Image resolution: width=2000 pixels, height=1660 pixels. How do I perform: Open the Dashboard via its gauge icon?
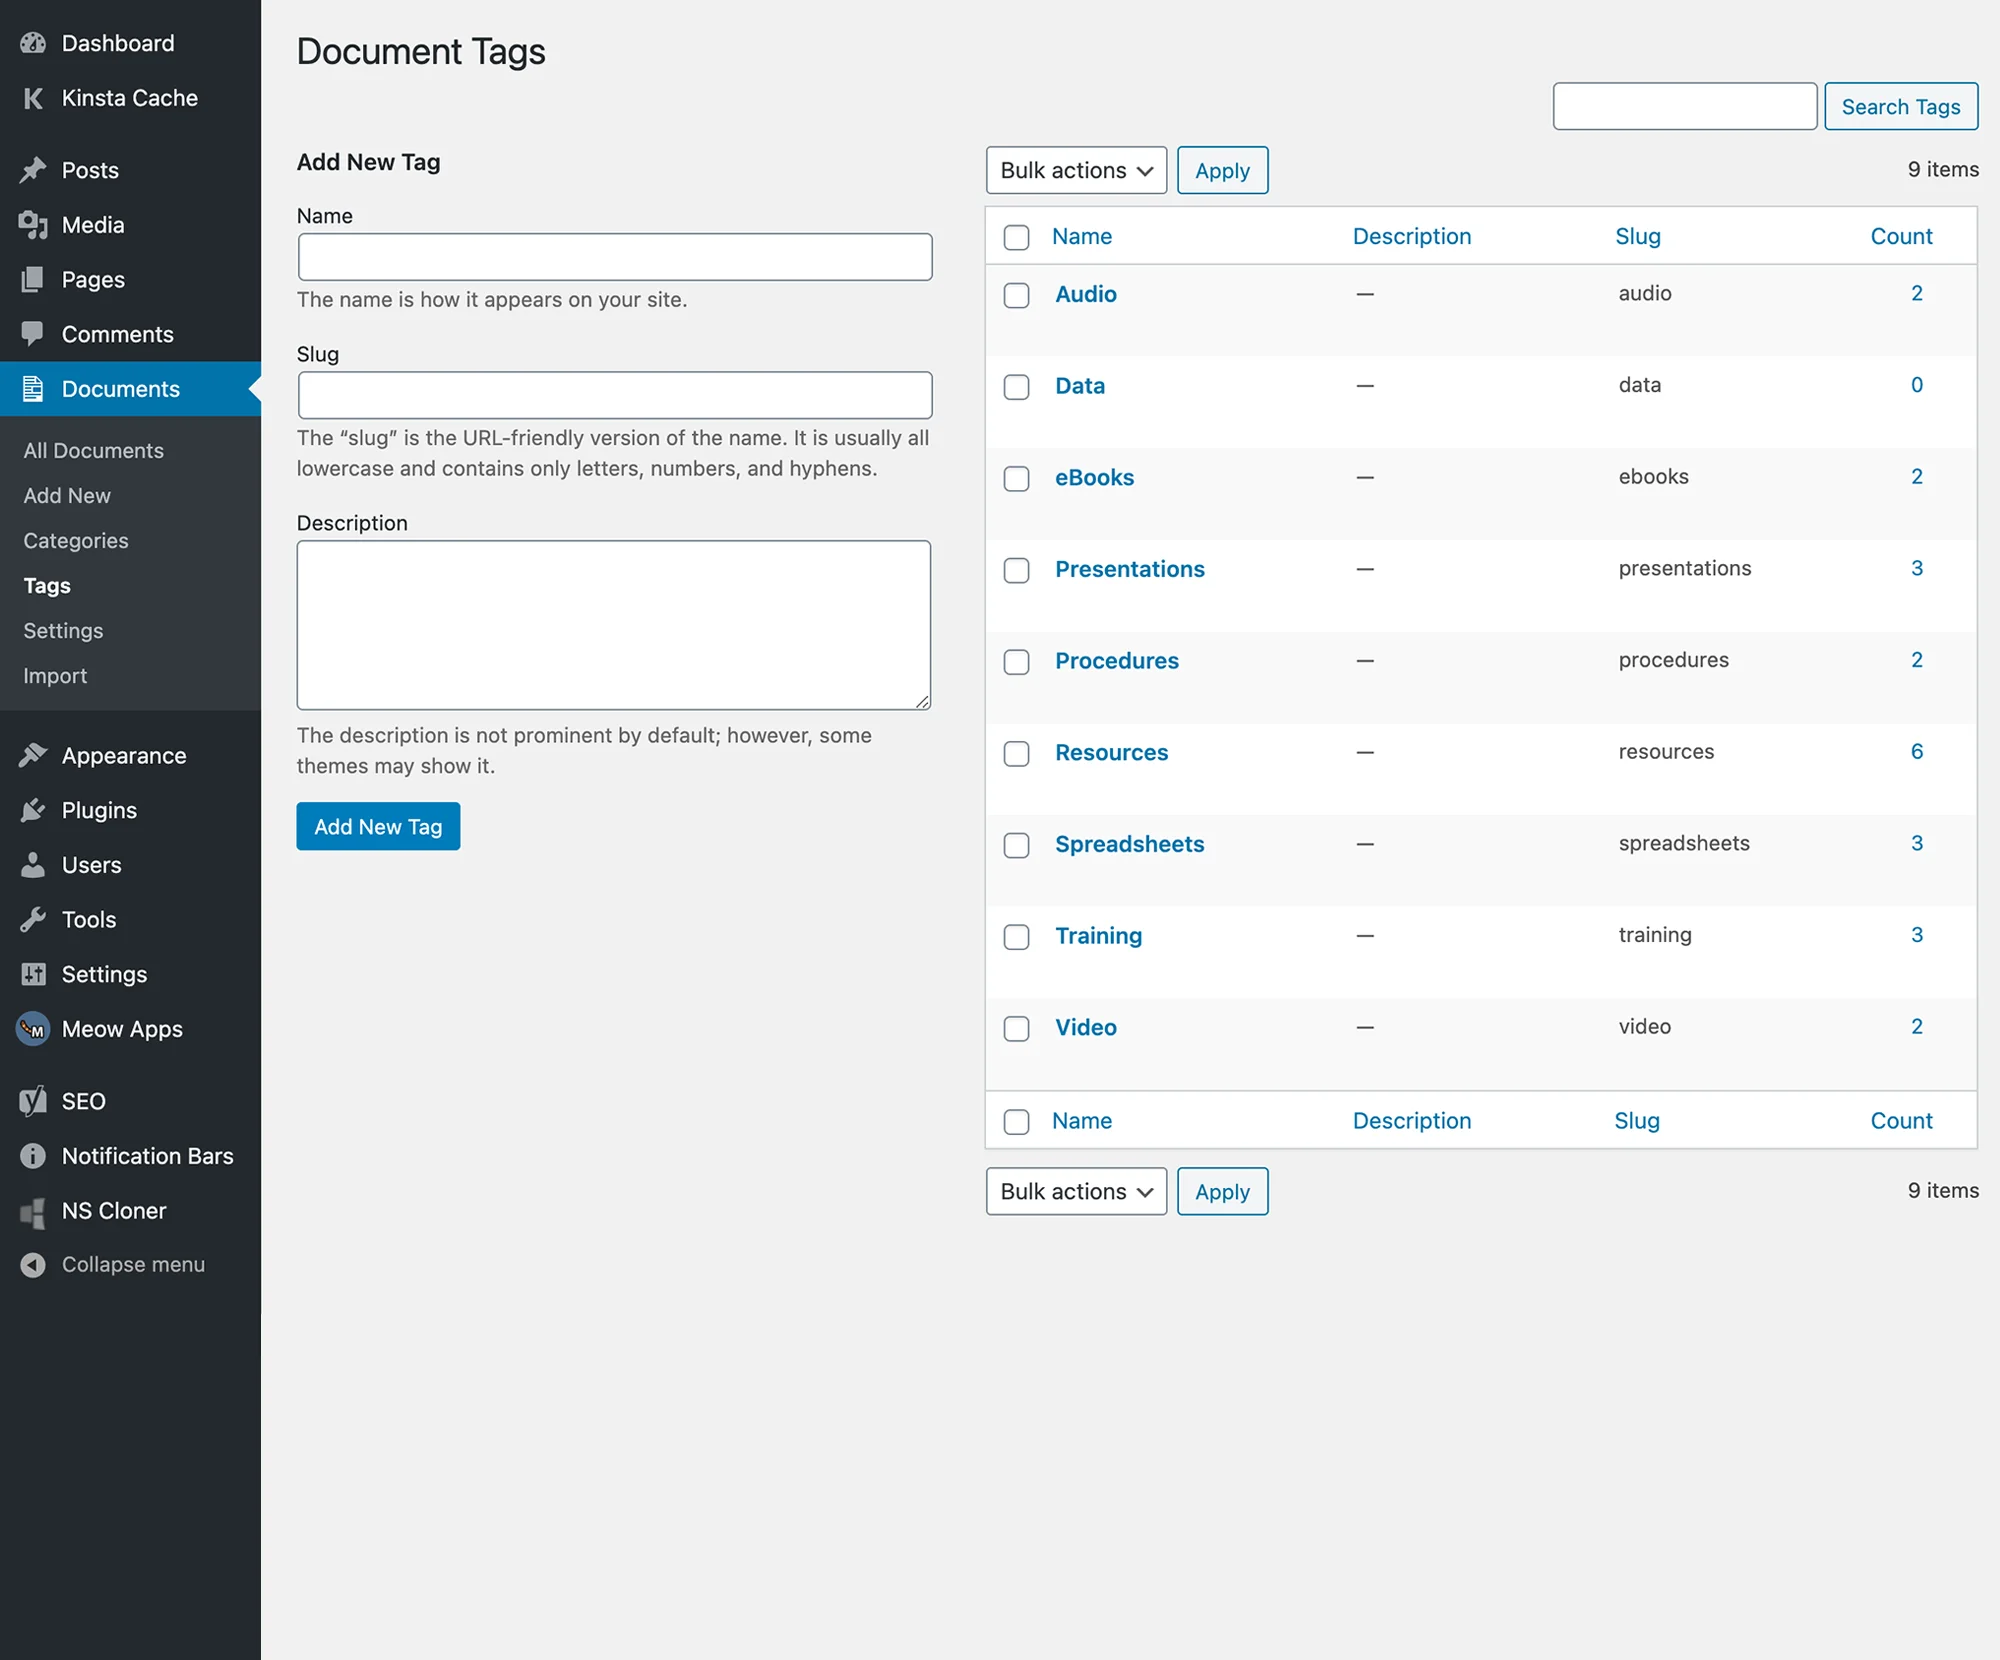[33, 43]
